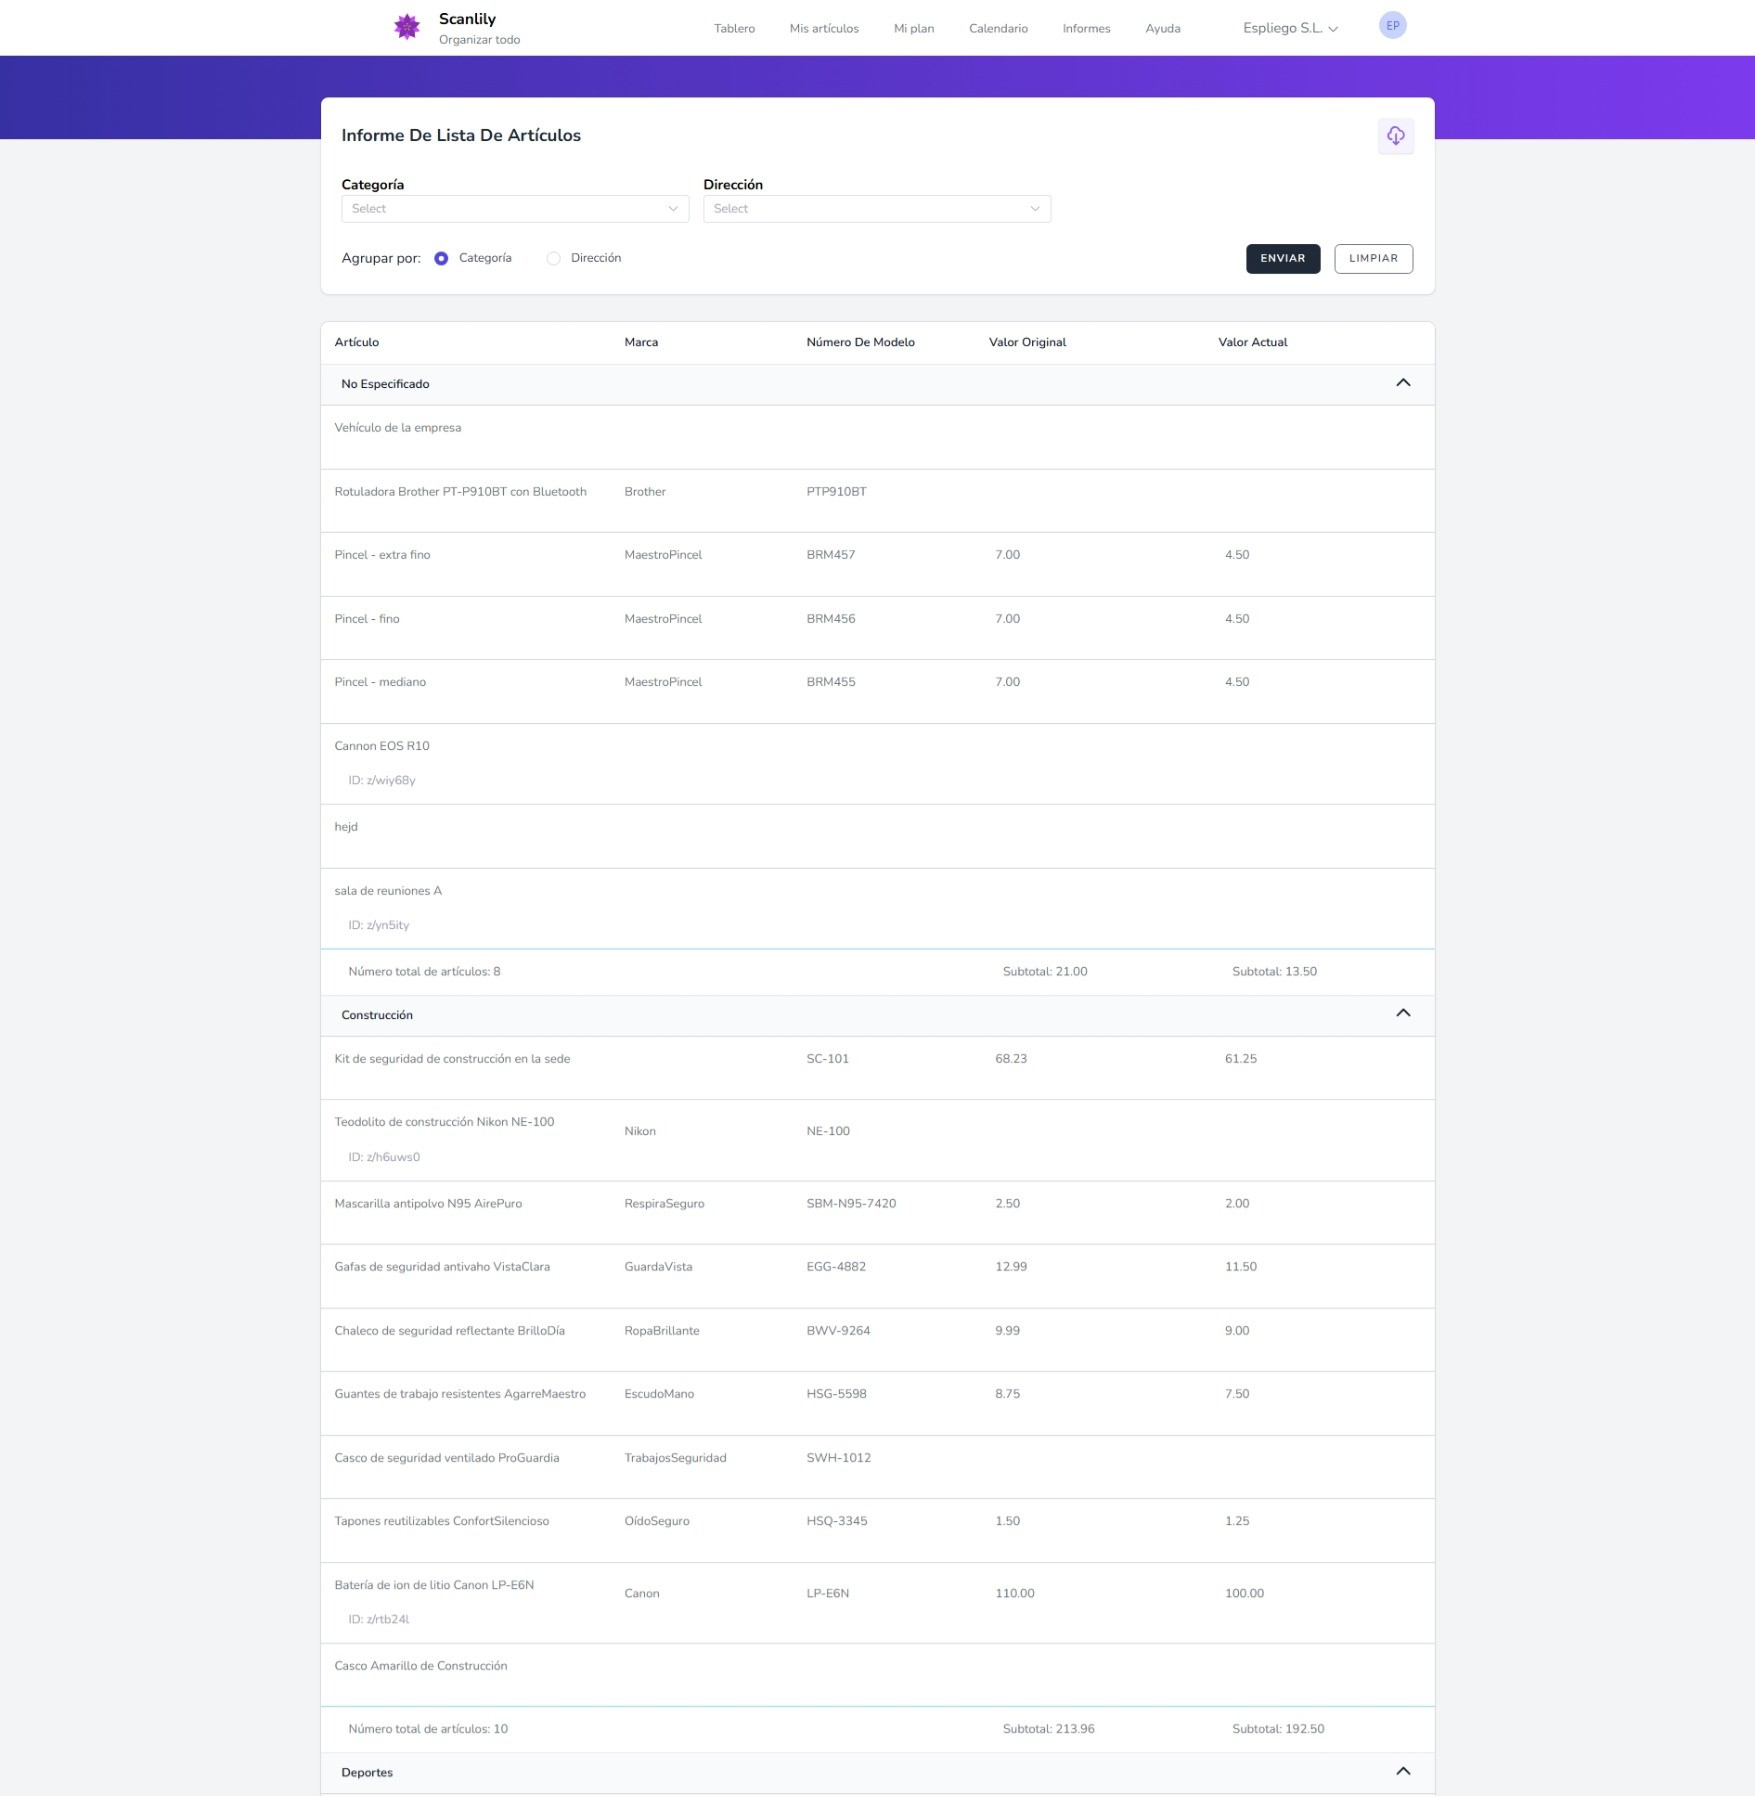The width and height of the screenshot is (1755, 1796).
Task: Collapse the Construcción group
Action: 1402,1014
